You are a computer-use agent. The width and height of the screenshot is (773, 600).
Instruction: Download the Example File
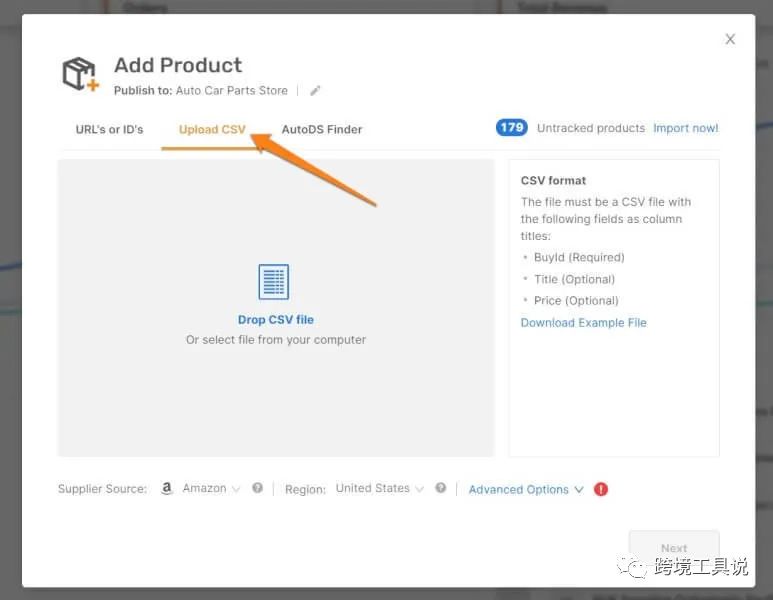583,323
